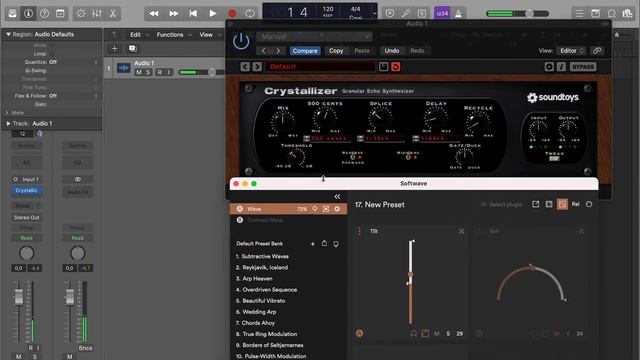Select preset 3. Arp Heaven
Image resolution: width=640 pixels, height=360 pixels.
(x=254, y=278)
